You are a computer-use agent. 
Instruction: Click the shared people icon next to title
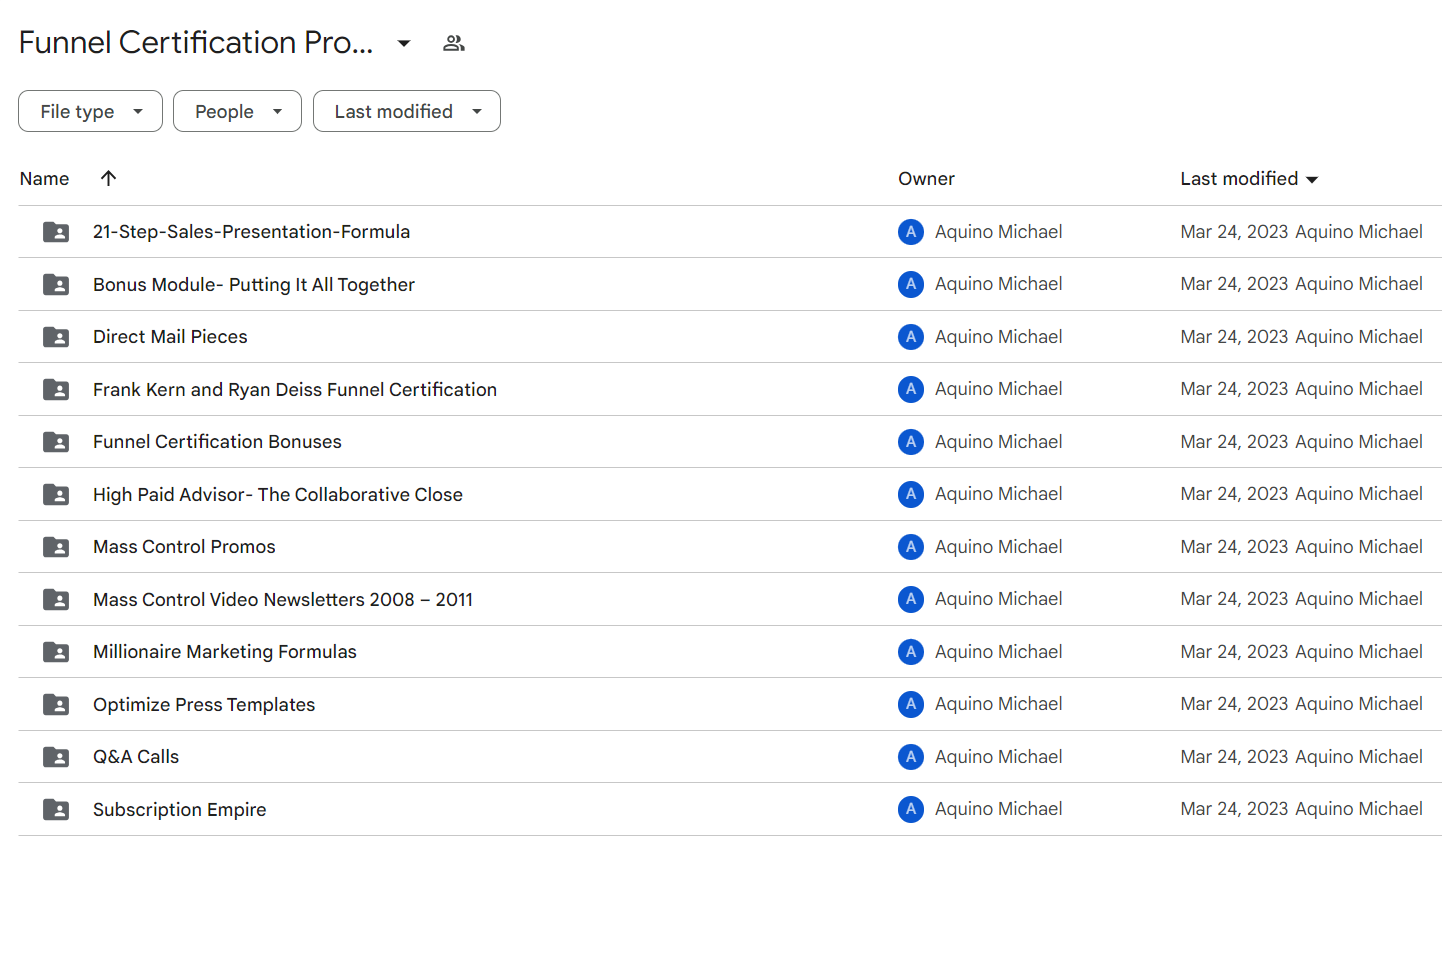pyautogui.click(x=454, y=43)
